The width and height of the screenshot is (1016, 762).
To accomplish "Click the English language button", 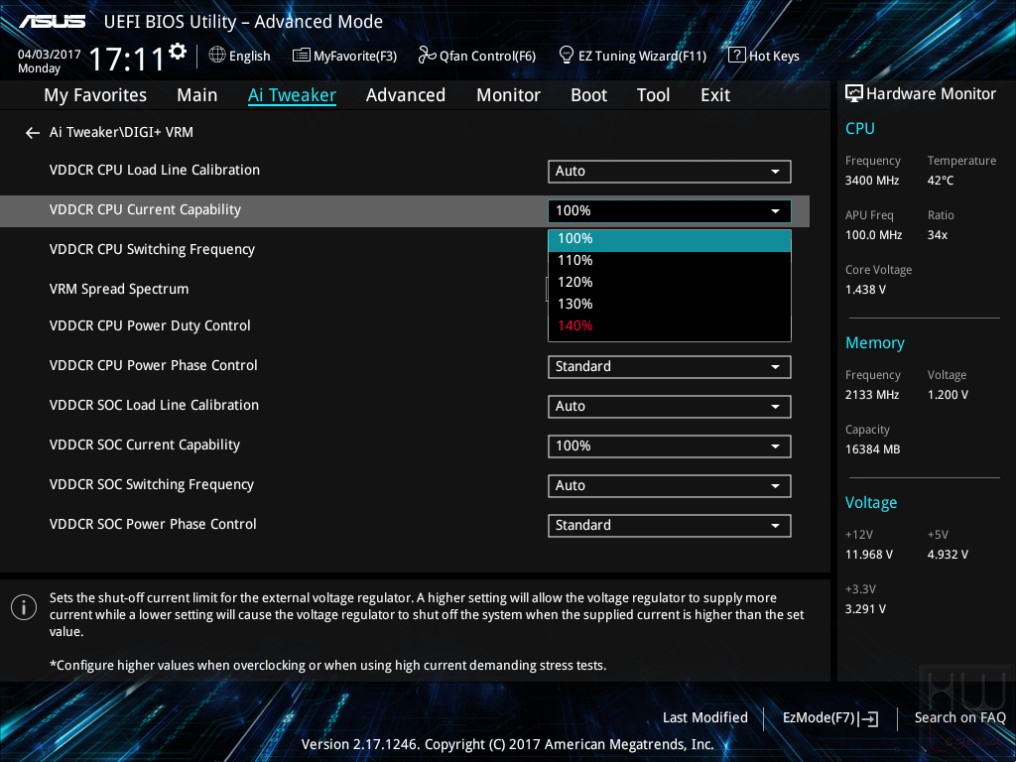I will [249, 56].
